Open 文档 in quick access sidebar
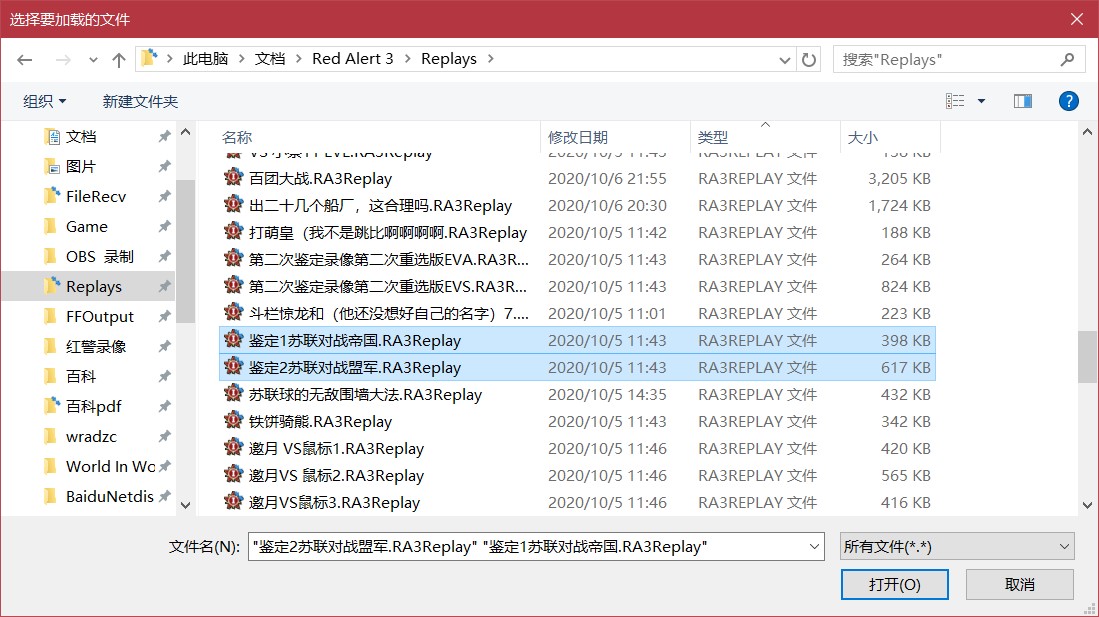Screen dimensions: 1099x617 (x=81, y=137)
